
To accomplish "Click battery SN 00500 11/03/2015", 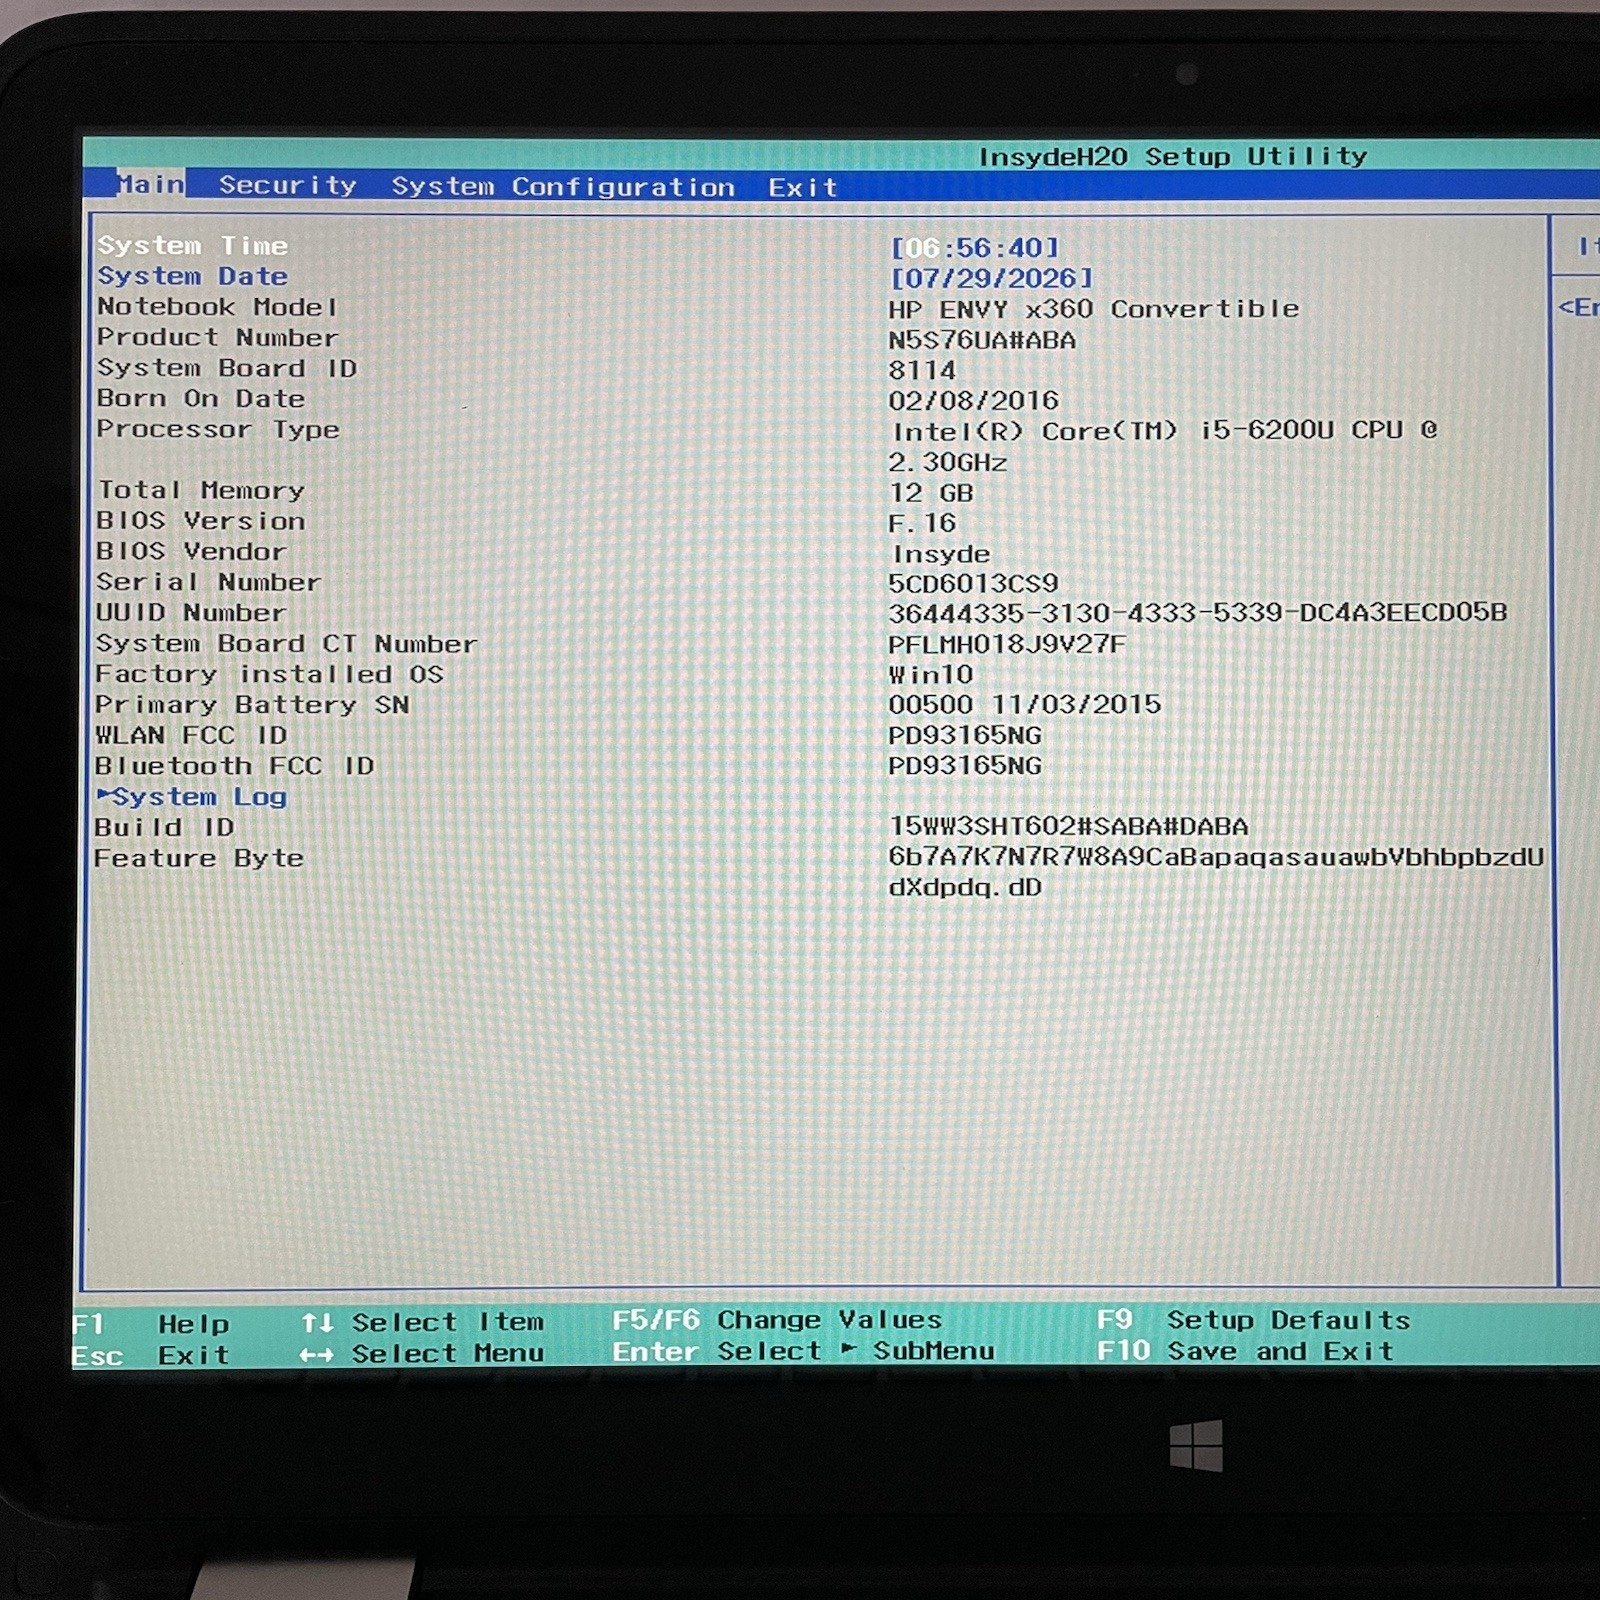I will click(1025, 704).
